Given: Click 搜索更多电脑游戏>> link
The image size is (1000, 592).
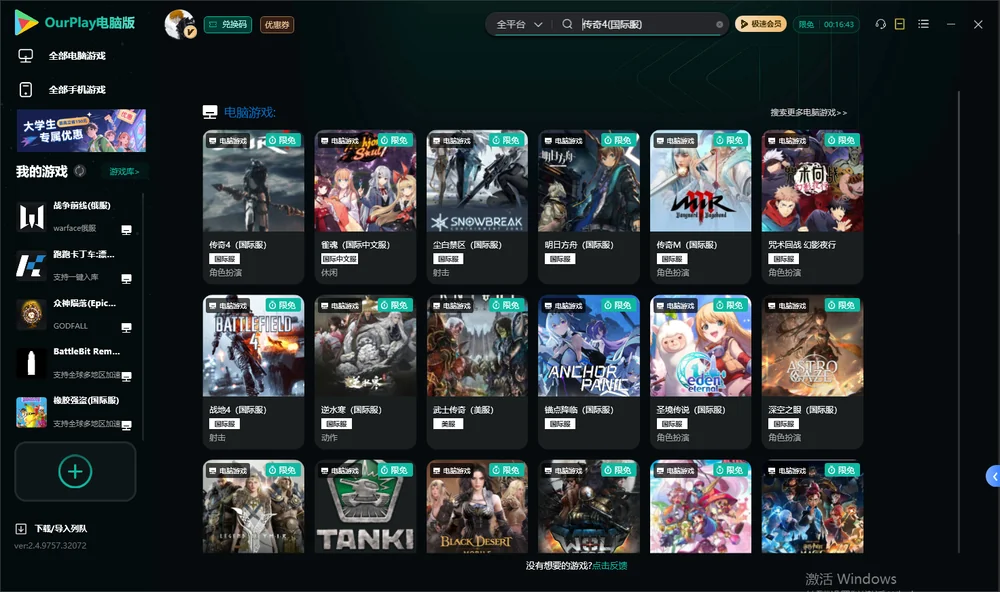Looking at the screenshot, I should (809, 113).
